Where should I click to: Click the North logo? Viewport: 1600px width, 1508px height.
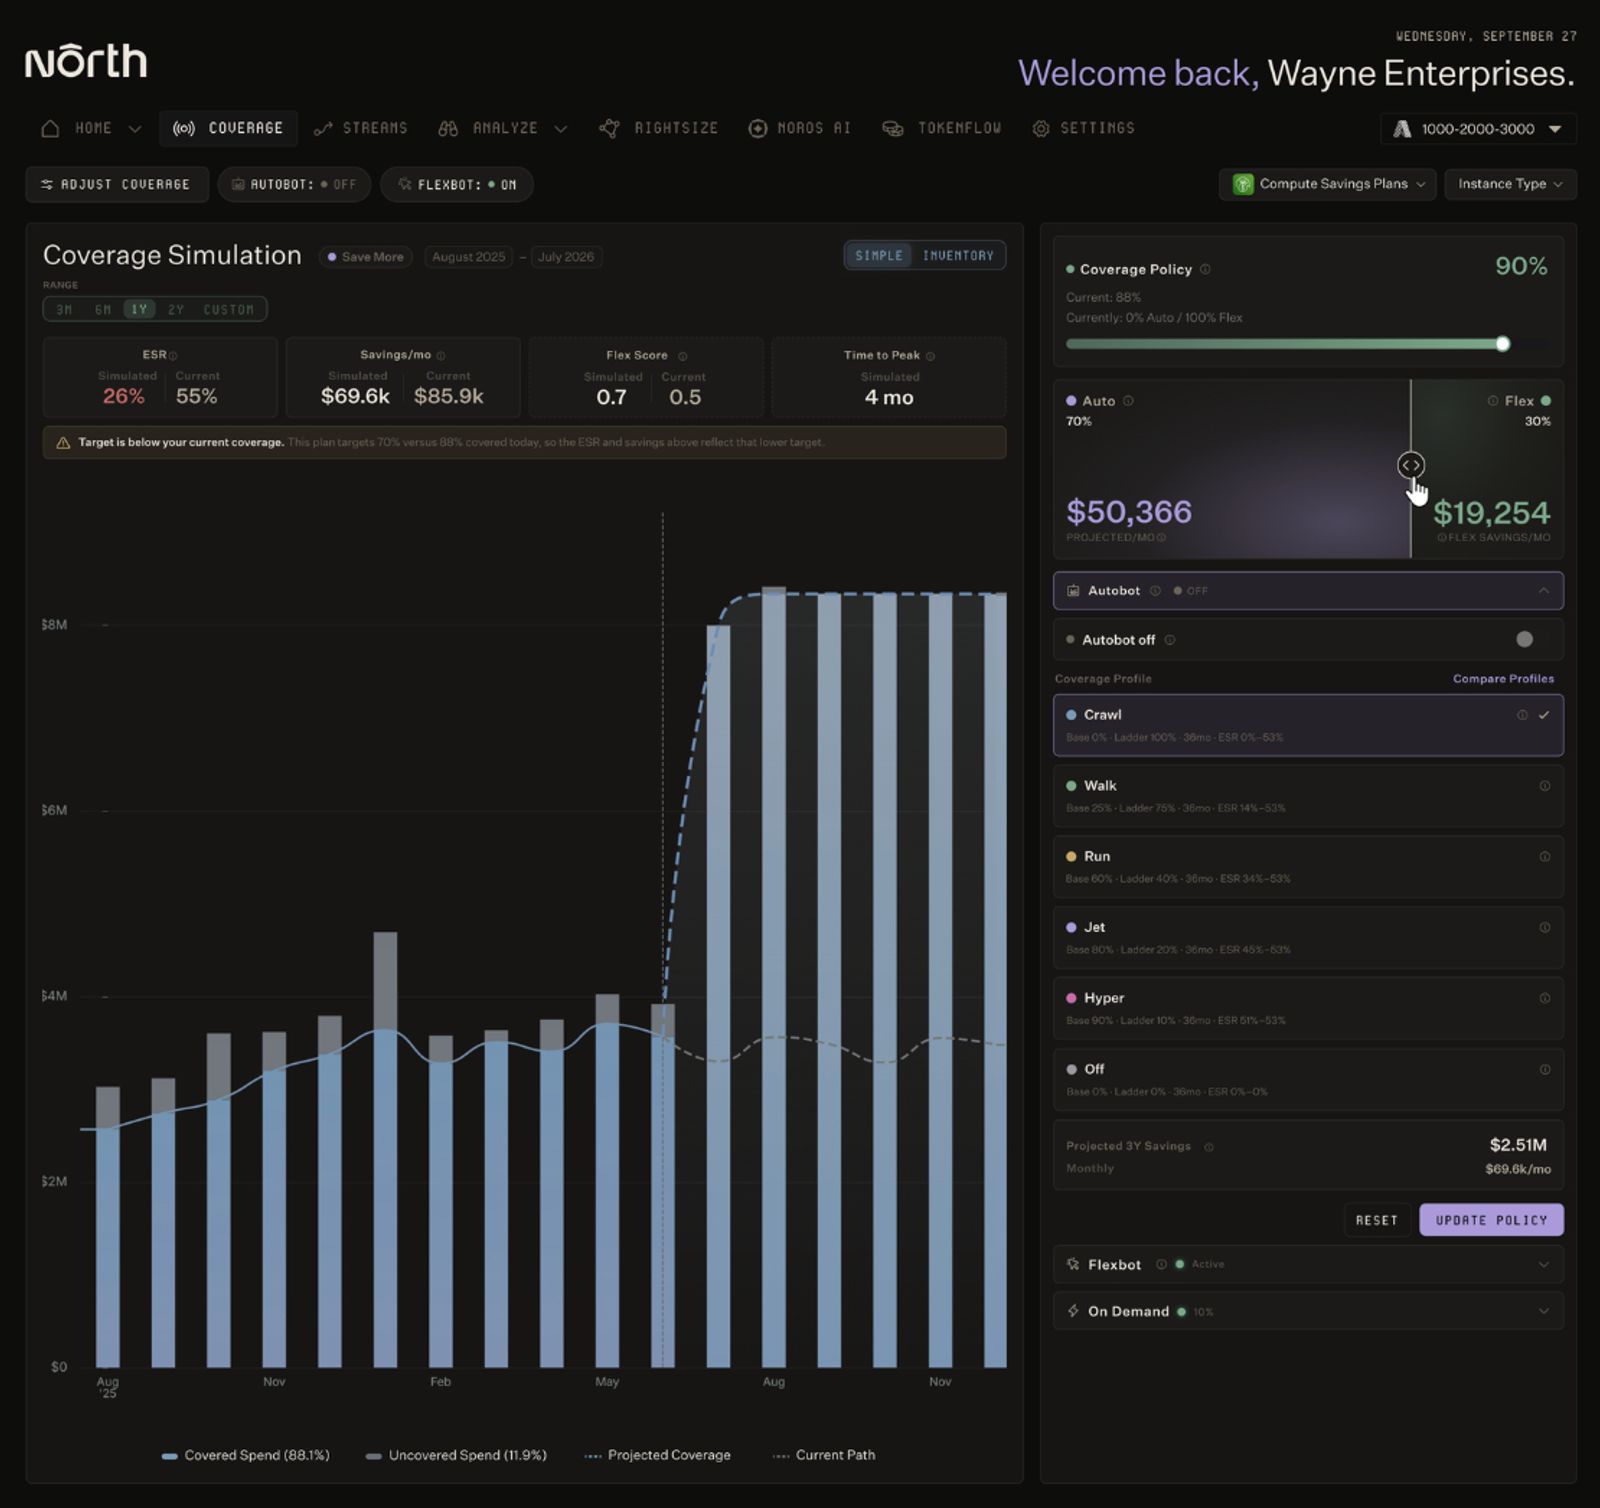pos(86,61)
